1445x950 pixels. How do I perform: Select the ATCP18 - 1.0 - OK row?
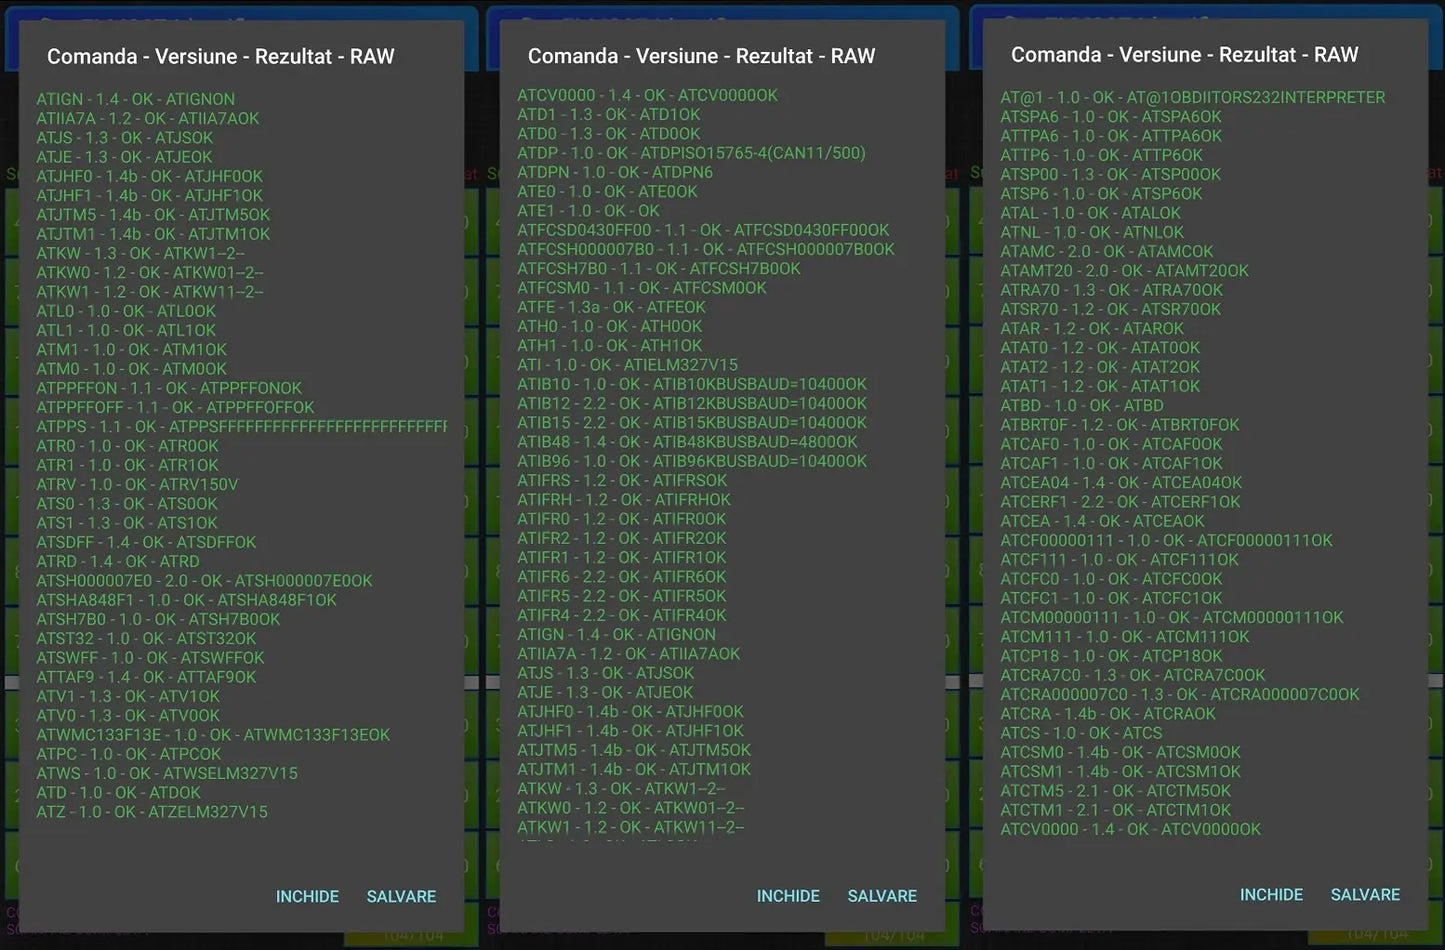tap(1112, 656)
